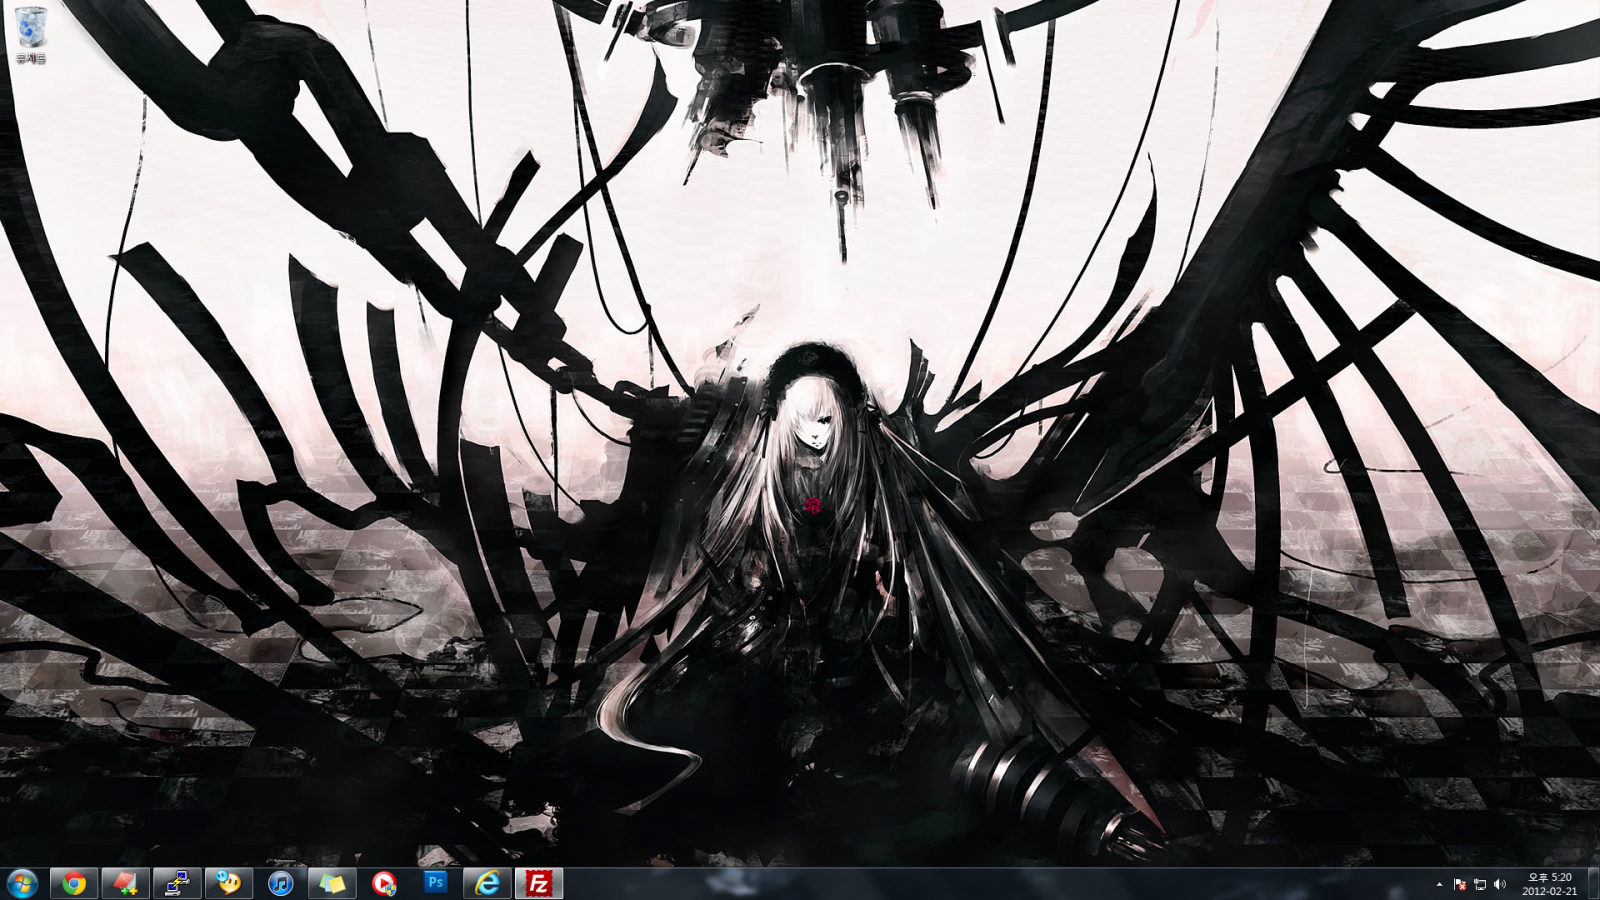
Task: Open the red notepad editor taskbar icon
Action: (x=125, y=883)
